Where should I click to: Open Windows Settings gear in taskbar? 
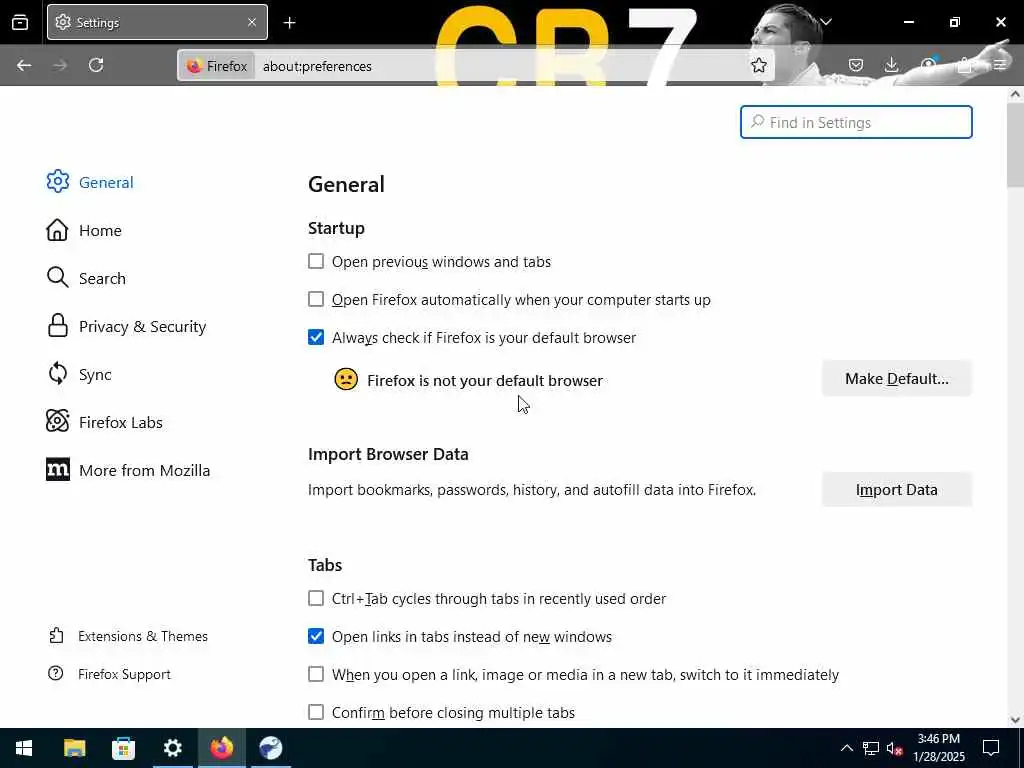coord(172,748)
